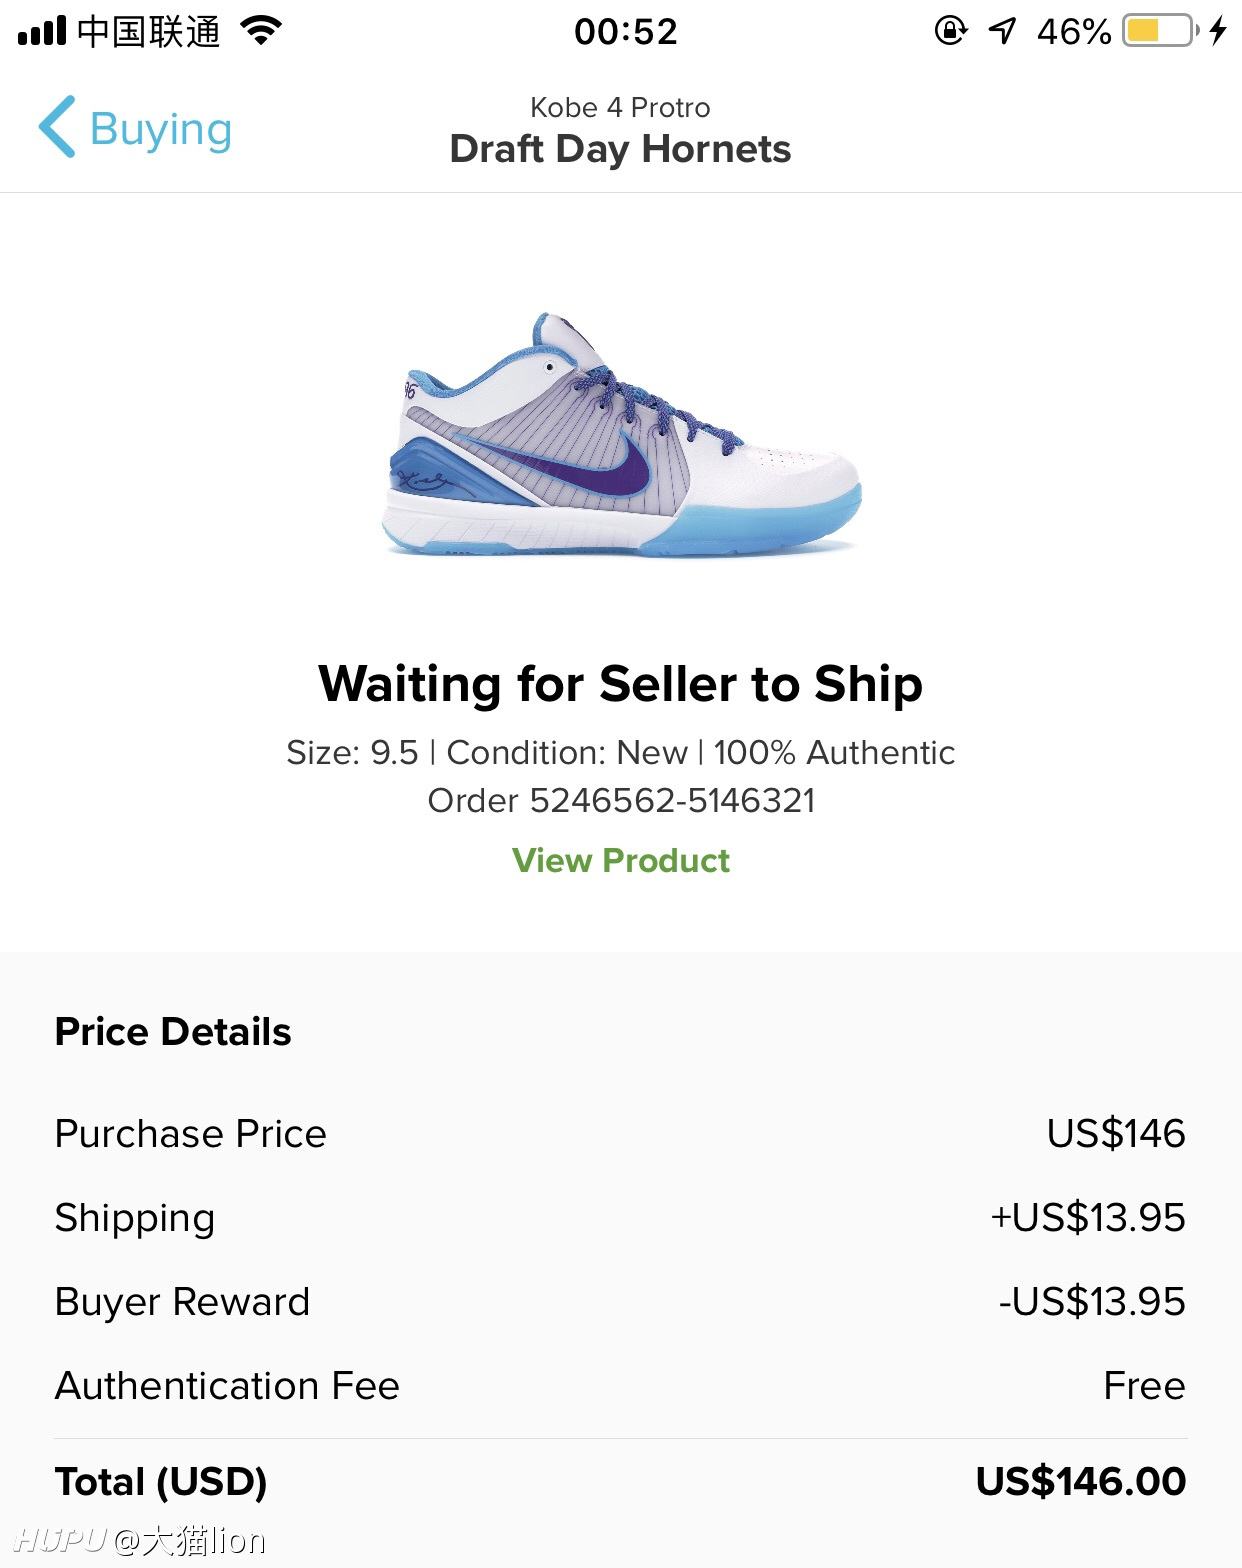This screenshot has height=1568, width=1242.
Task: Tap the location services arrow icon
Action: (1002, 30)
